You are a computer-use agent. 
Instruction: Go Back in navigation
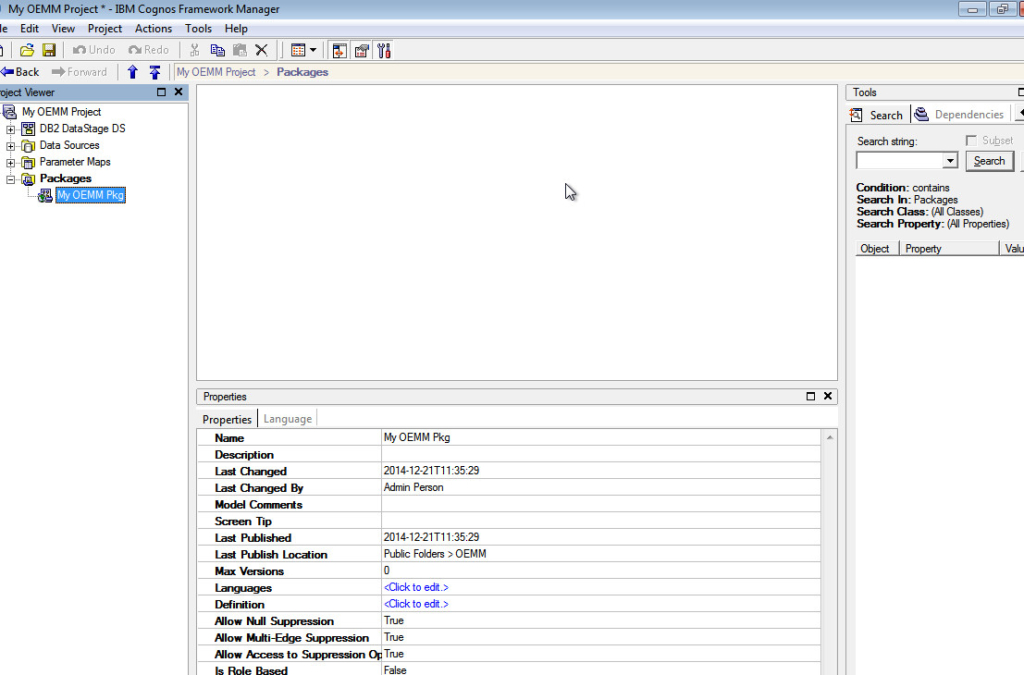pos(20,72)
